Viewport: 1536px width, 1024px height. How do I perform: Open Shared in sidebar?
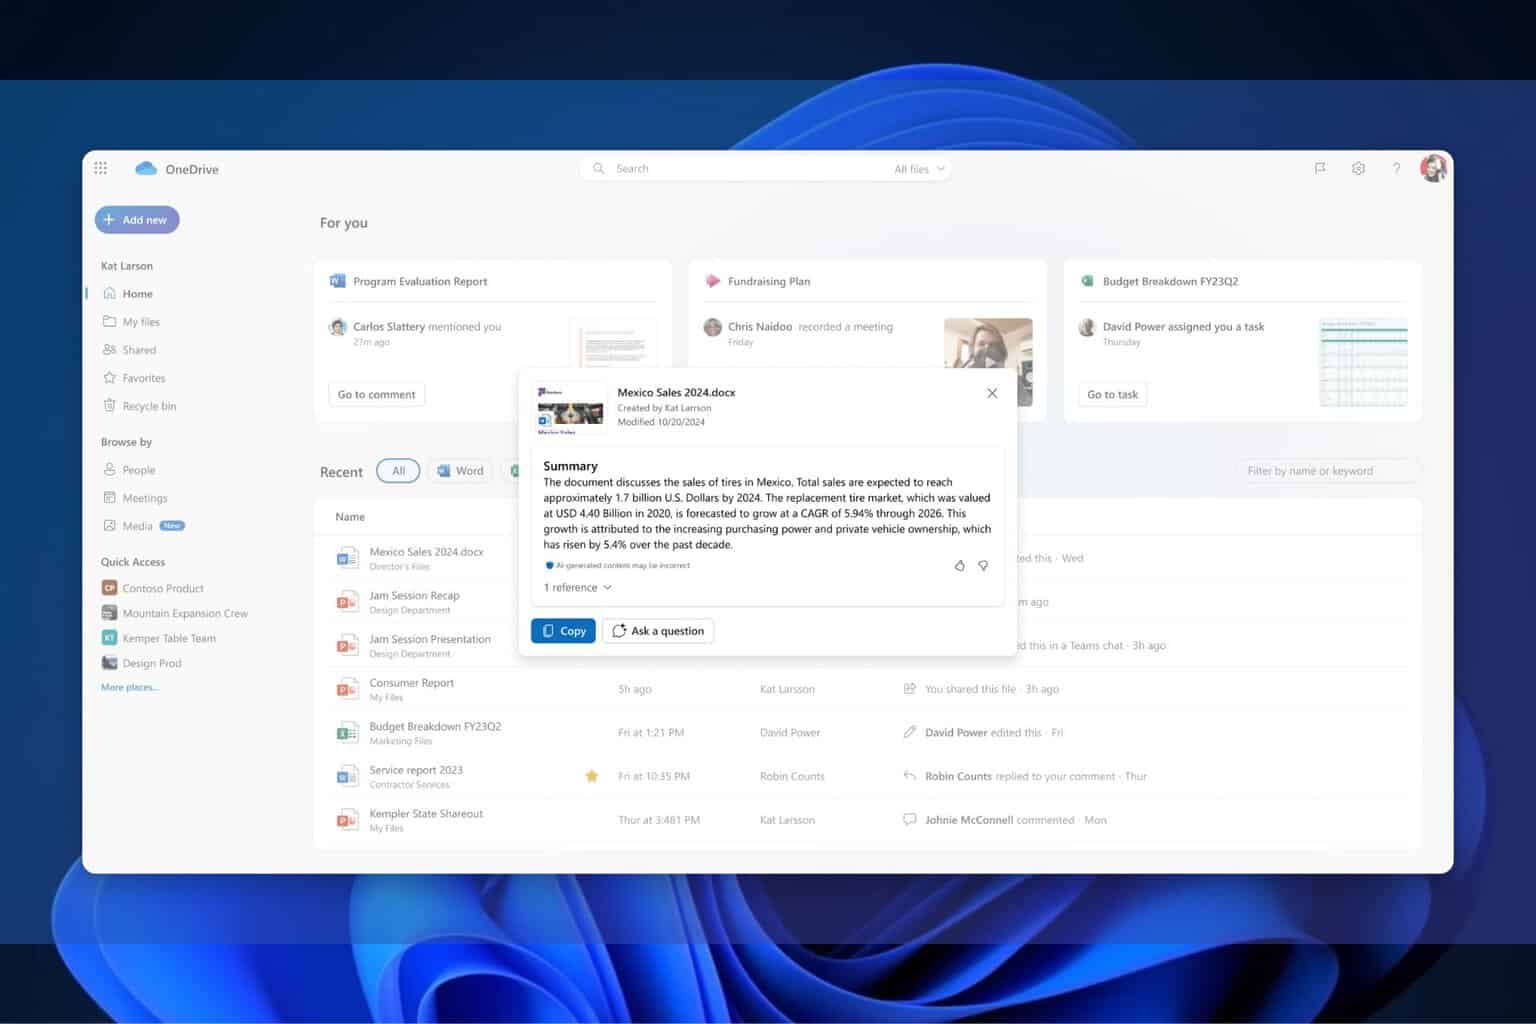(x=139, y=350)
